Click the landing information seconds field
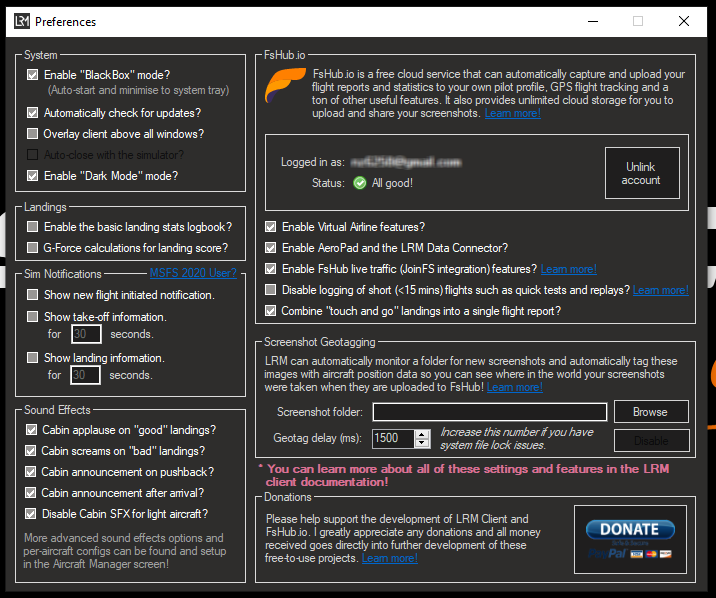The width and height of the screenshot is (716, 598). point(85,375)
